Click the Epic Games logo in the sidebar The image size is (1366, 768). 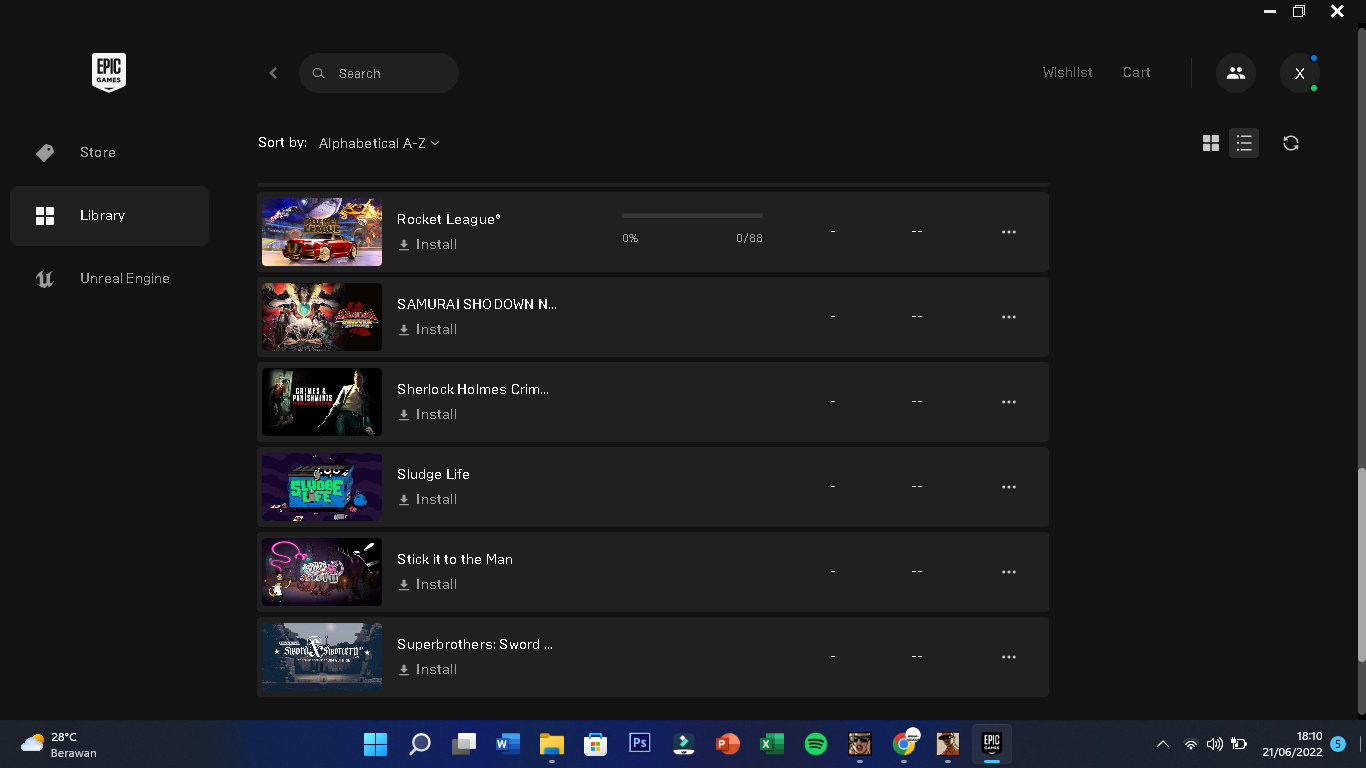[109, 72]
